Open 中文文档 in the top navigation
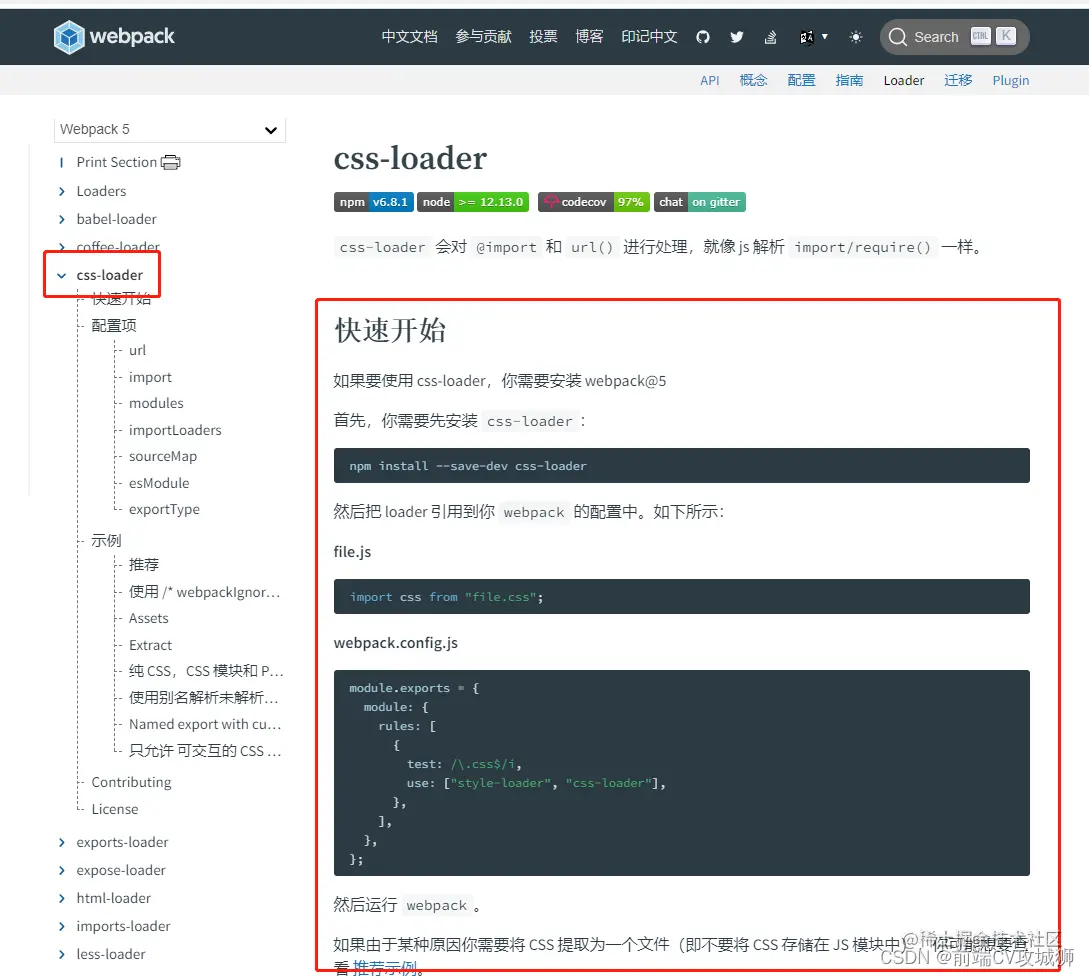Screen dimensions: 1089x976 (x=410, y=37)
